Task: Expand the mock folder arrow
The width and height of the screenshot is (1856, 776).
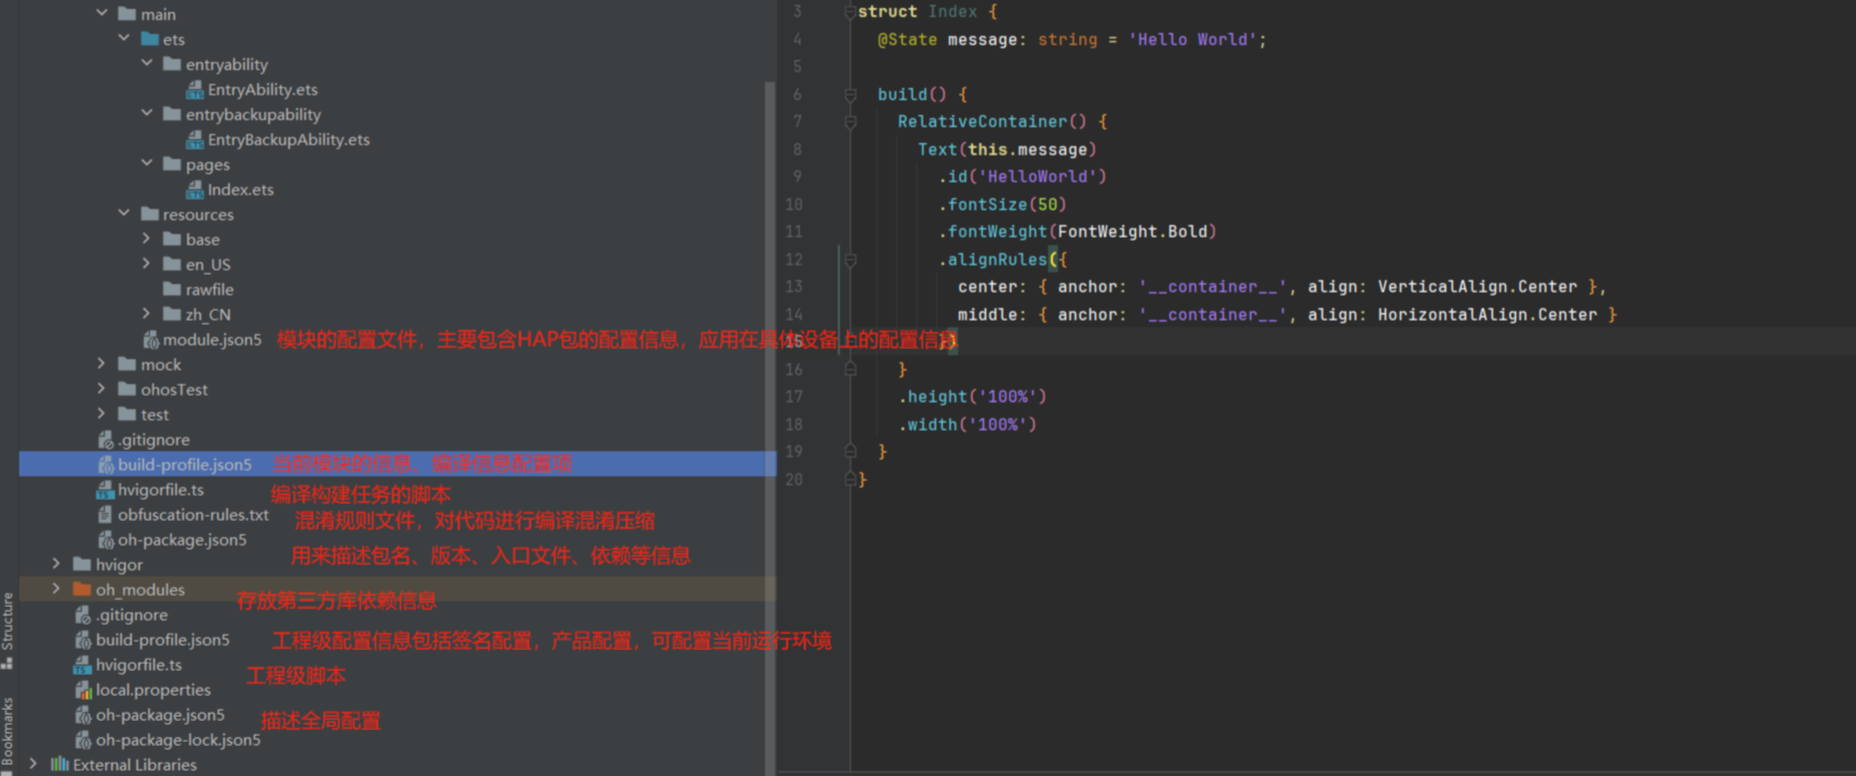Action: tap(101, 363)
